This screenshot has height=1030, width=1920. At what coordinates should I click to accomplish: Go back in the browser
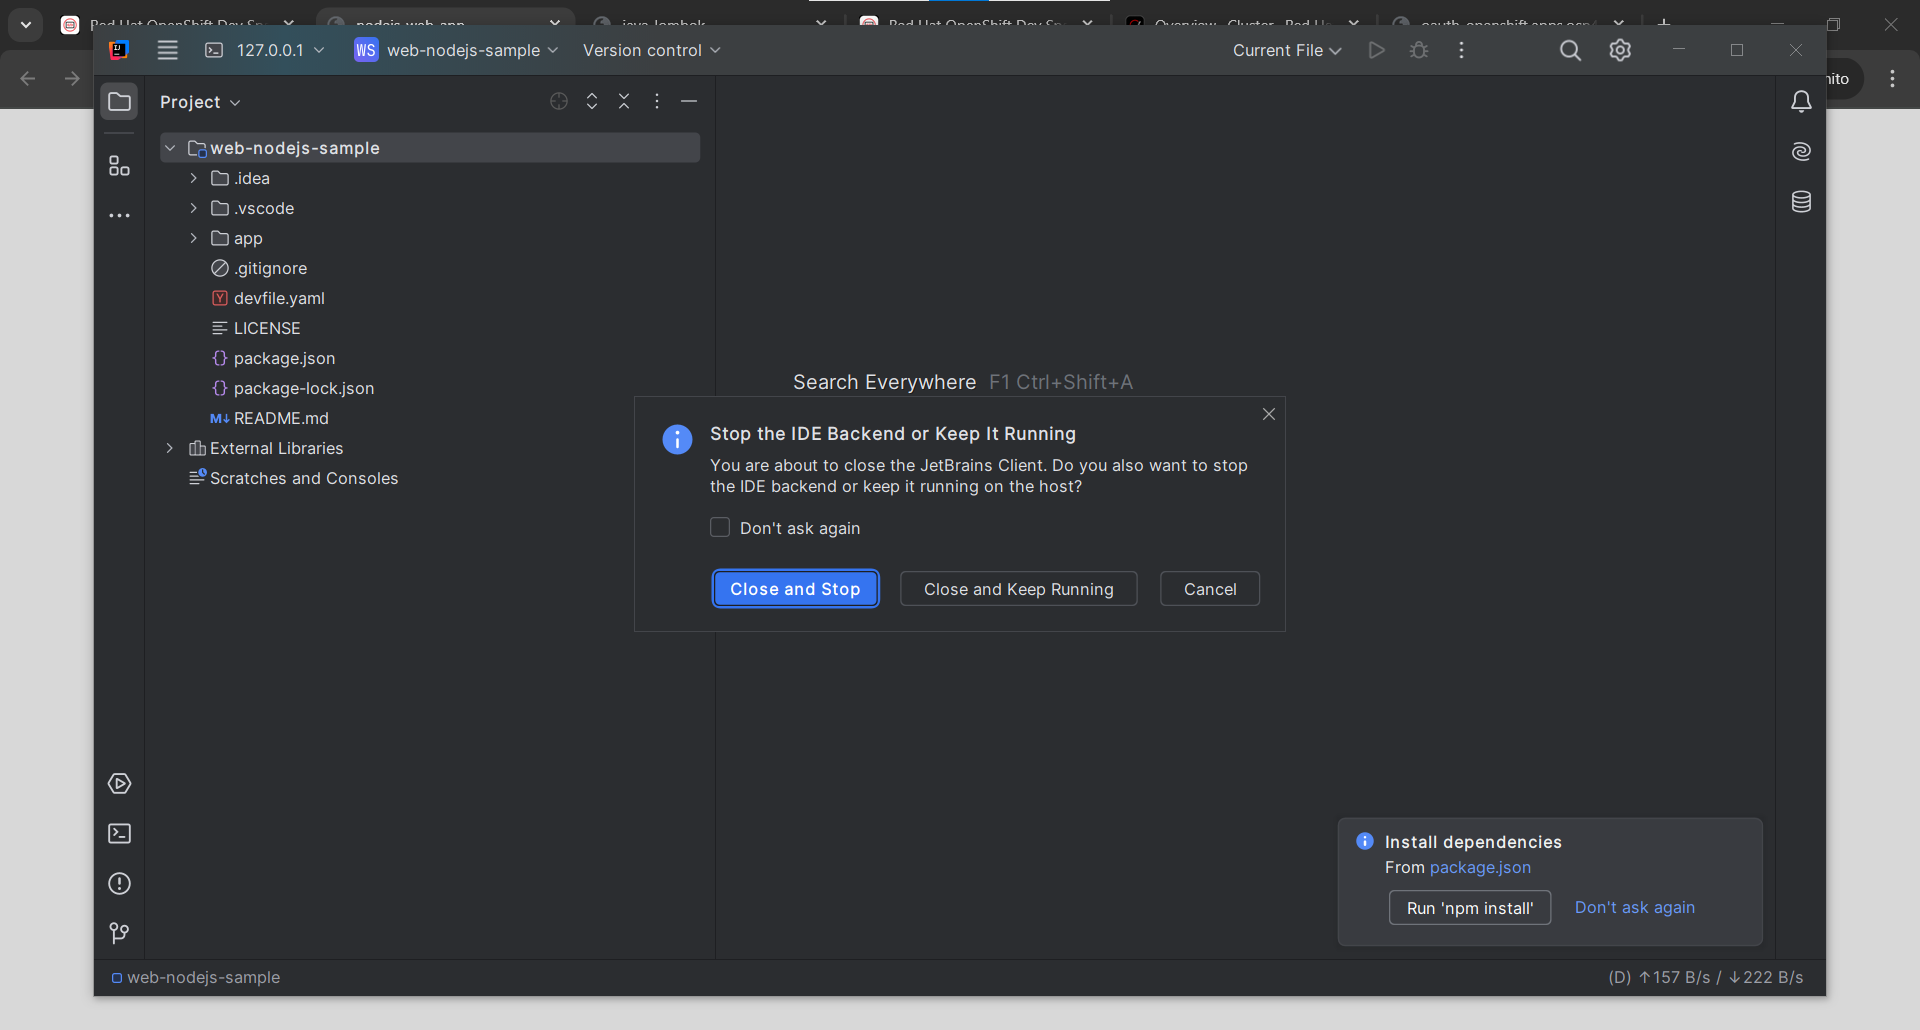(x=28, y=78)
